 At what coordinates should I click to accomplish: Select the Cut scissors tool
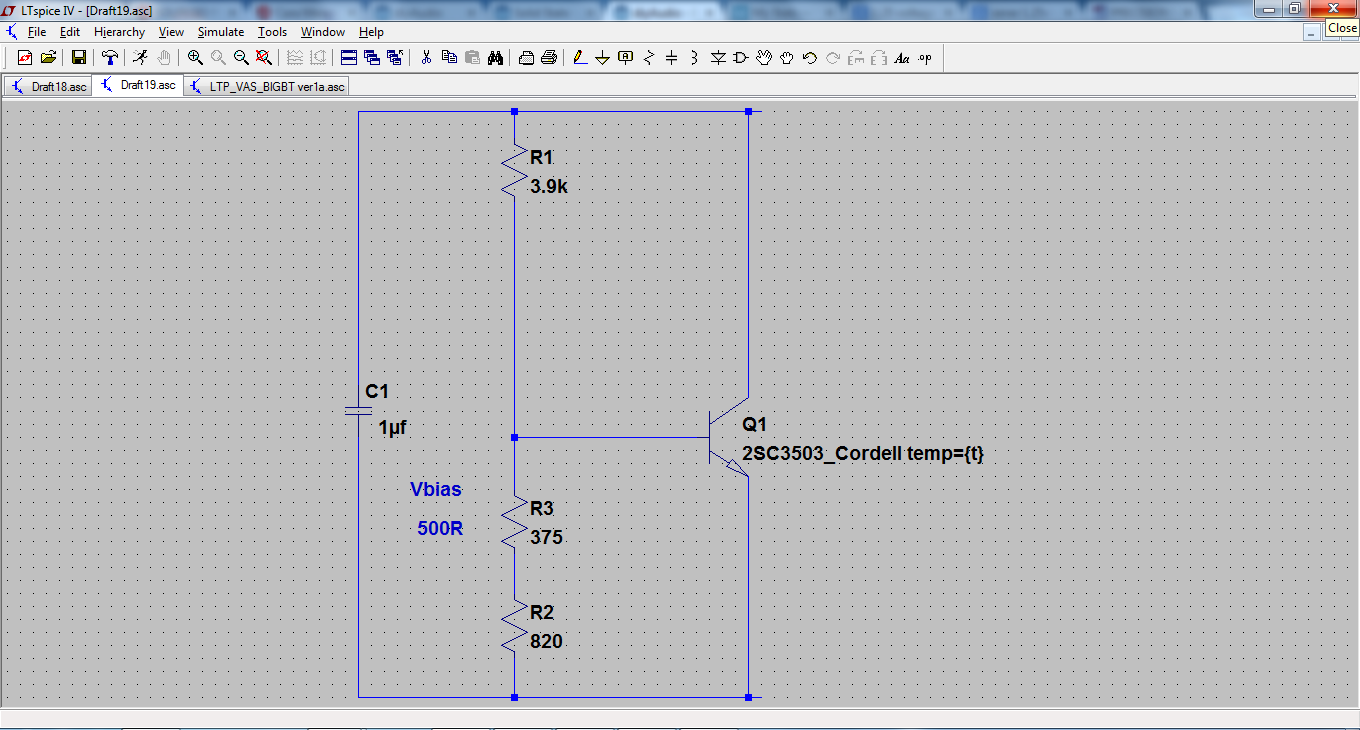(426, 58)
